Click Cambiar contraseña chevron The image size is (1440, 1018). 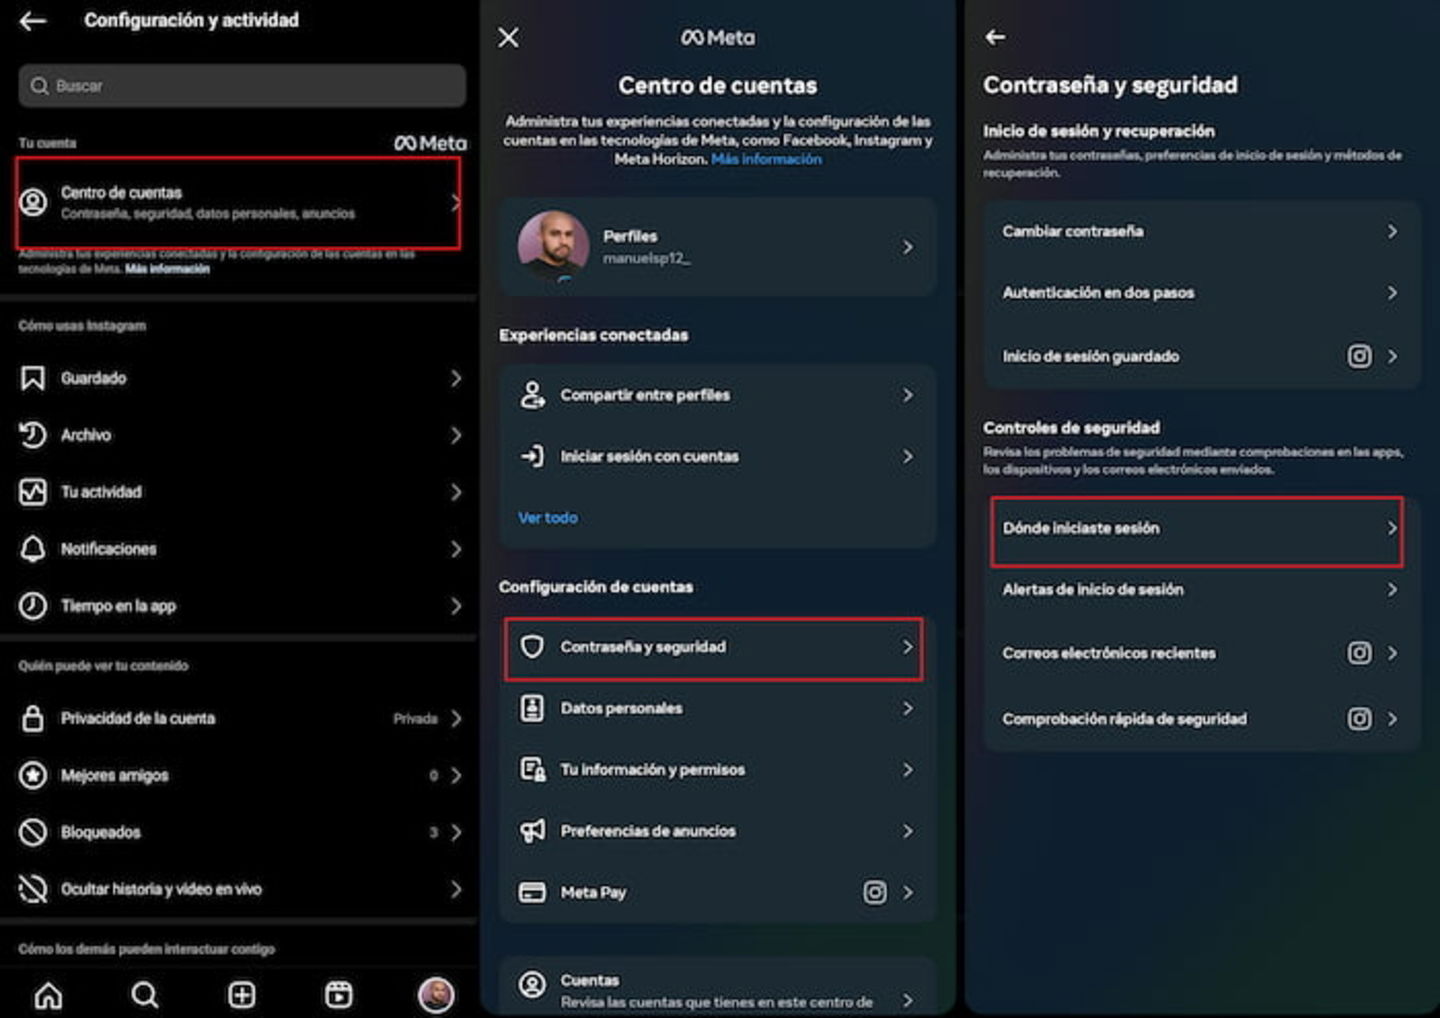(1392, 231)
